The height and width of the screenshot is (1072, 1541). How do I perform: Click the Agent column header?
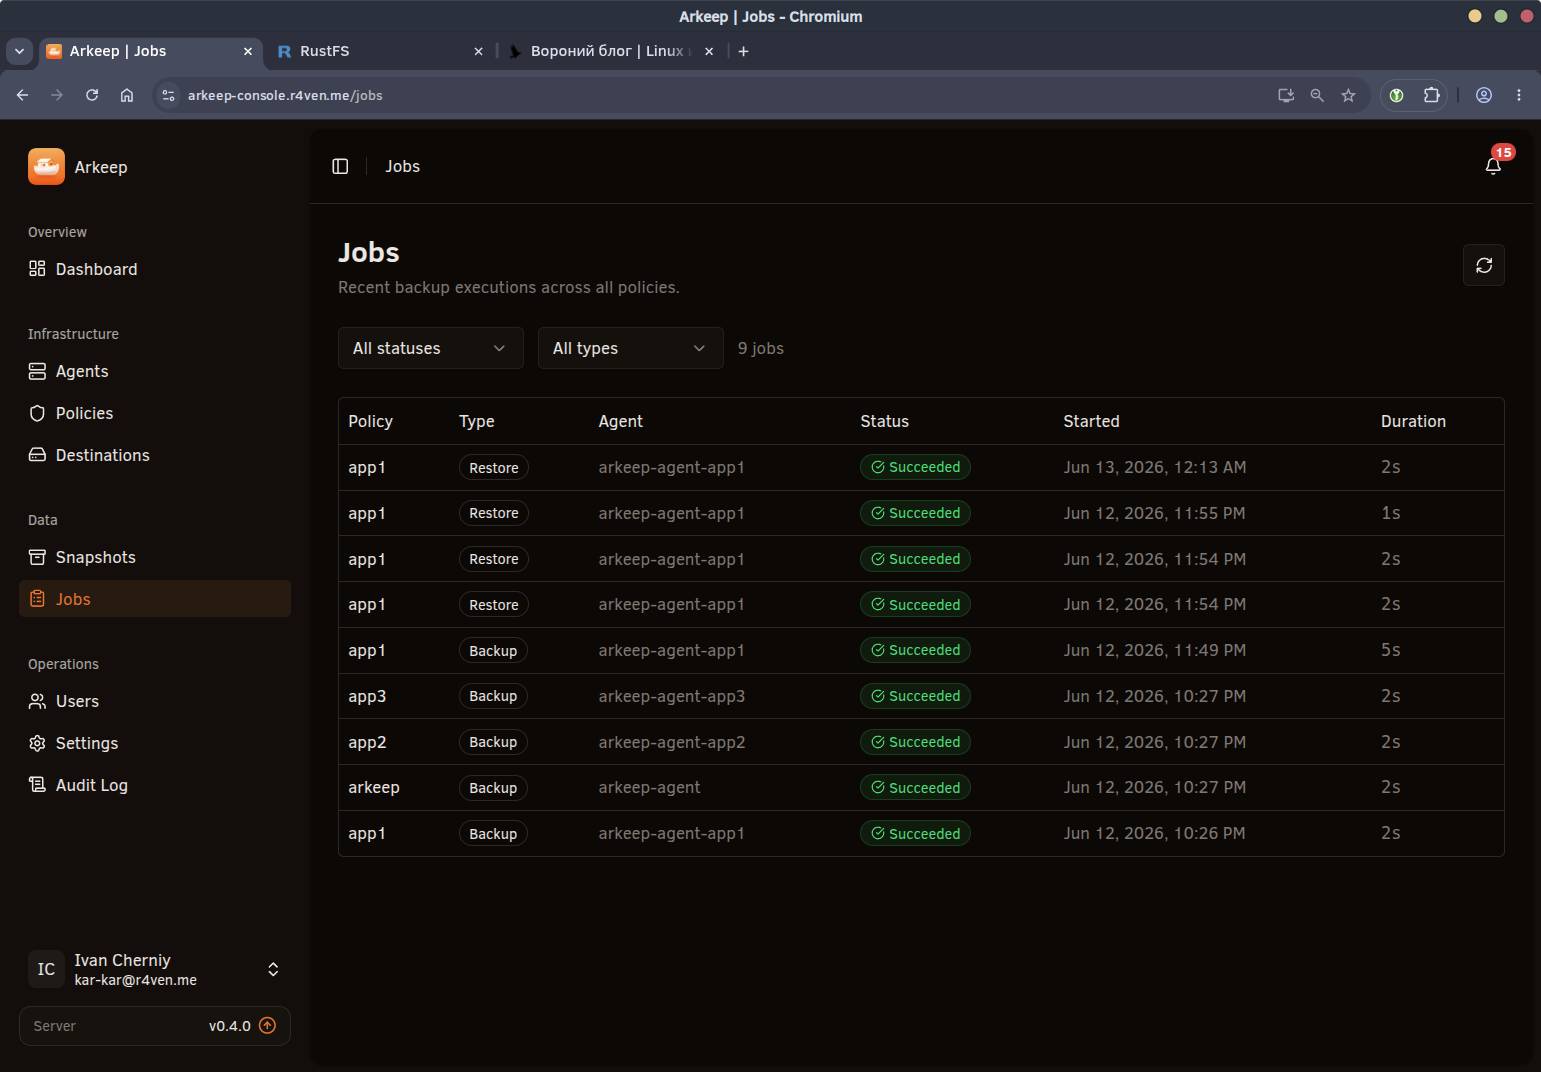(x=620, y=421)
